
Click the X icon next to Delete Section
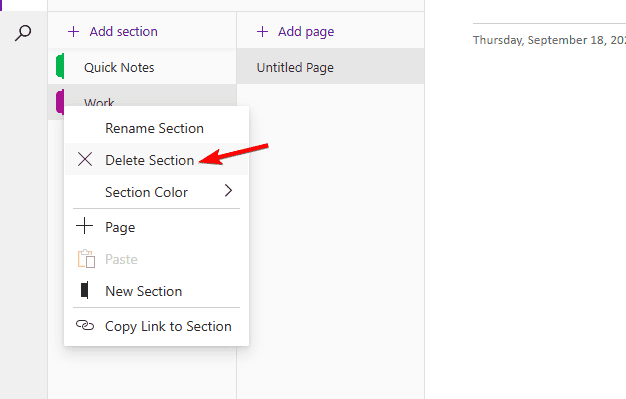coord(85,159)
